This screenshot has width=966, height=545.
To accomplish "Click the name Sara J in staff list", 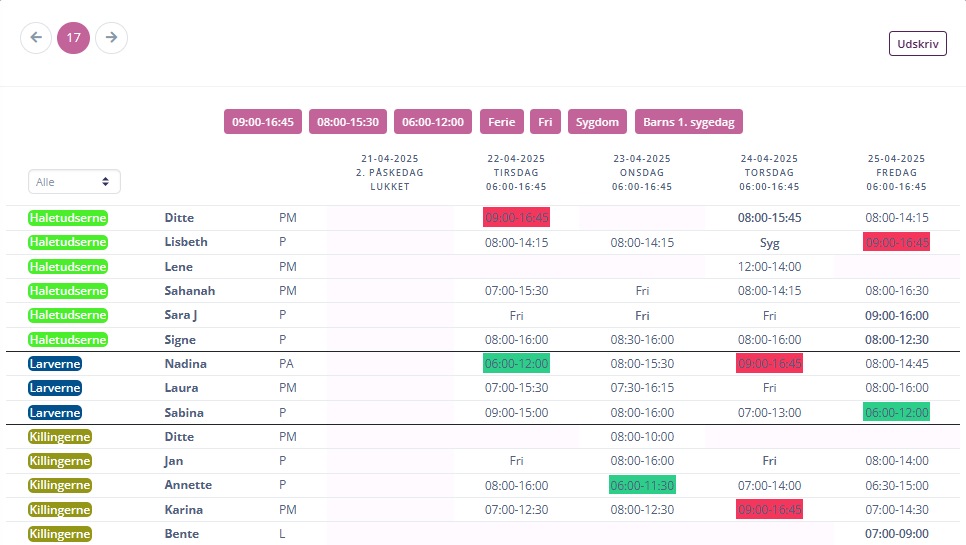I will coord(181,315).
